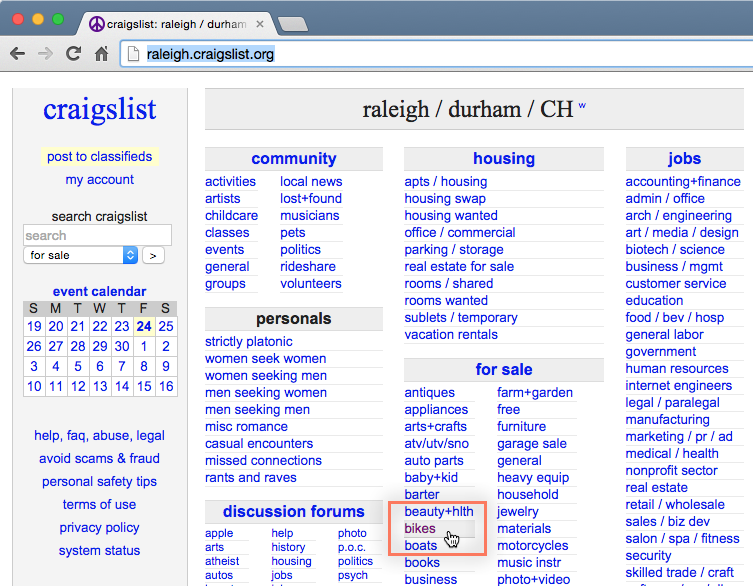Image resolution: width=753 pixels, height=586 pixels.
Task: Open the for sale category dropdown
Action: point(80,255)
